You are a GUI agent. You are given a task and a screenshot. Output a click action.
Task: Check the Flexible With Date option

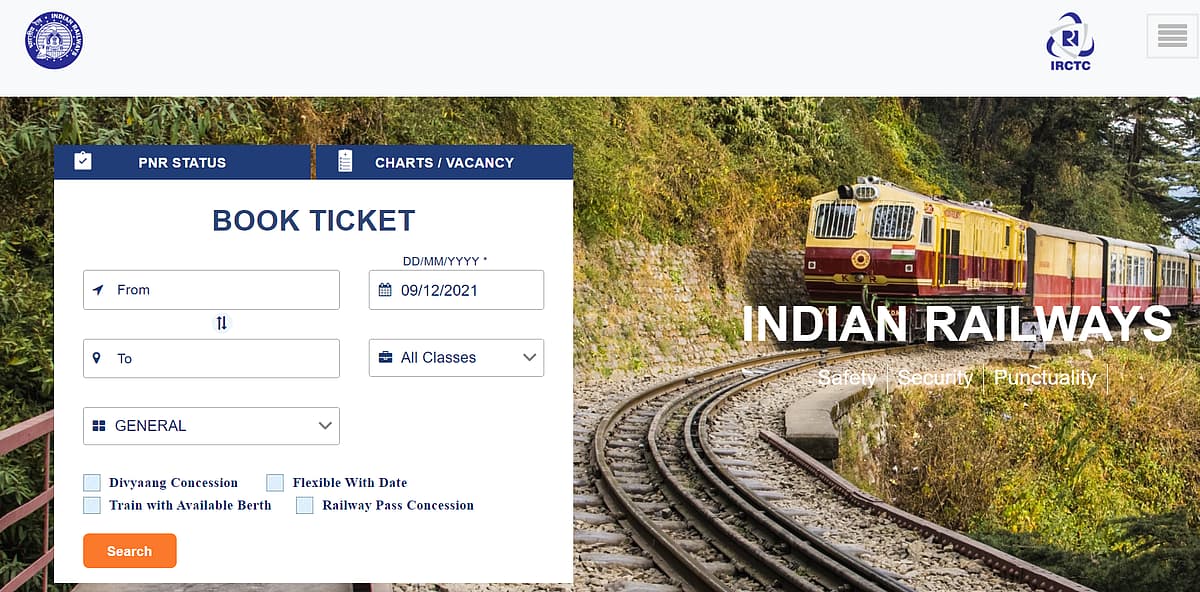click(x=275, y=482)
